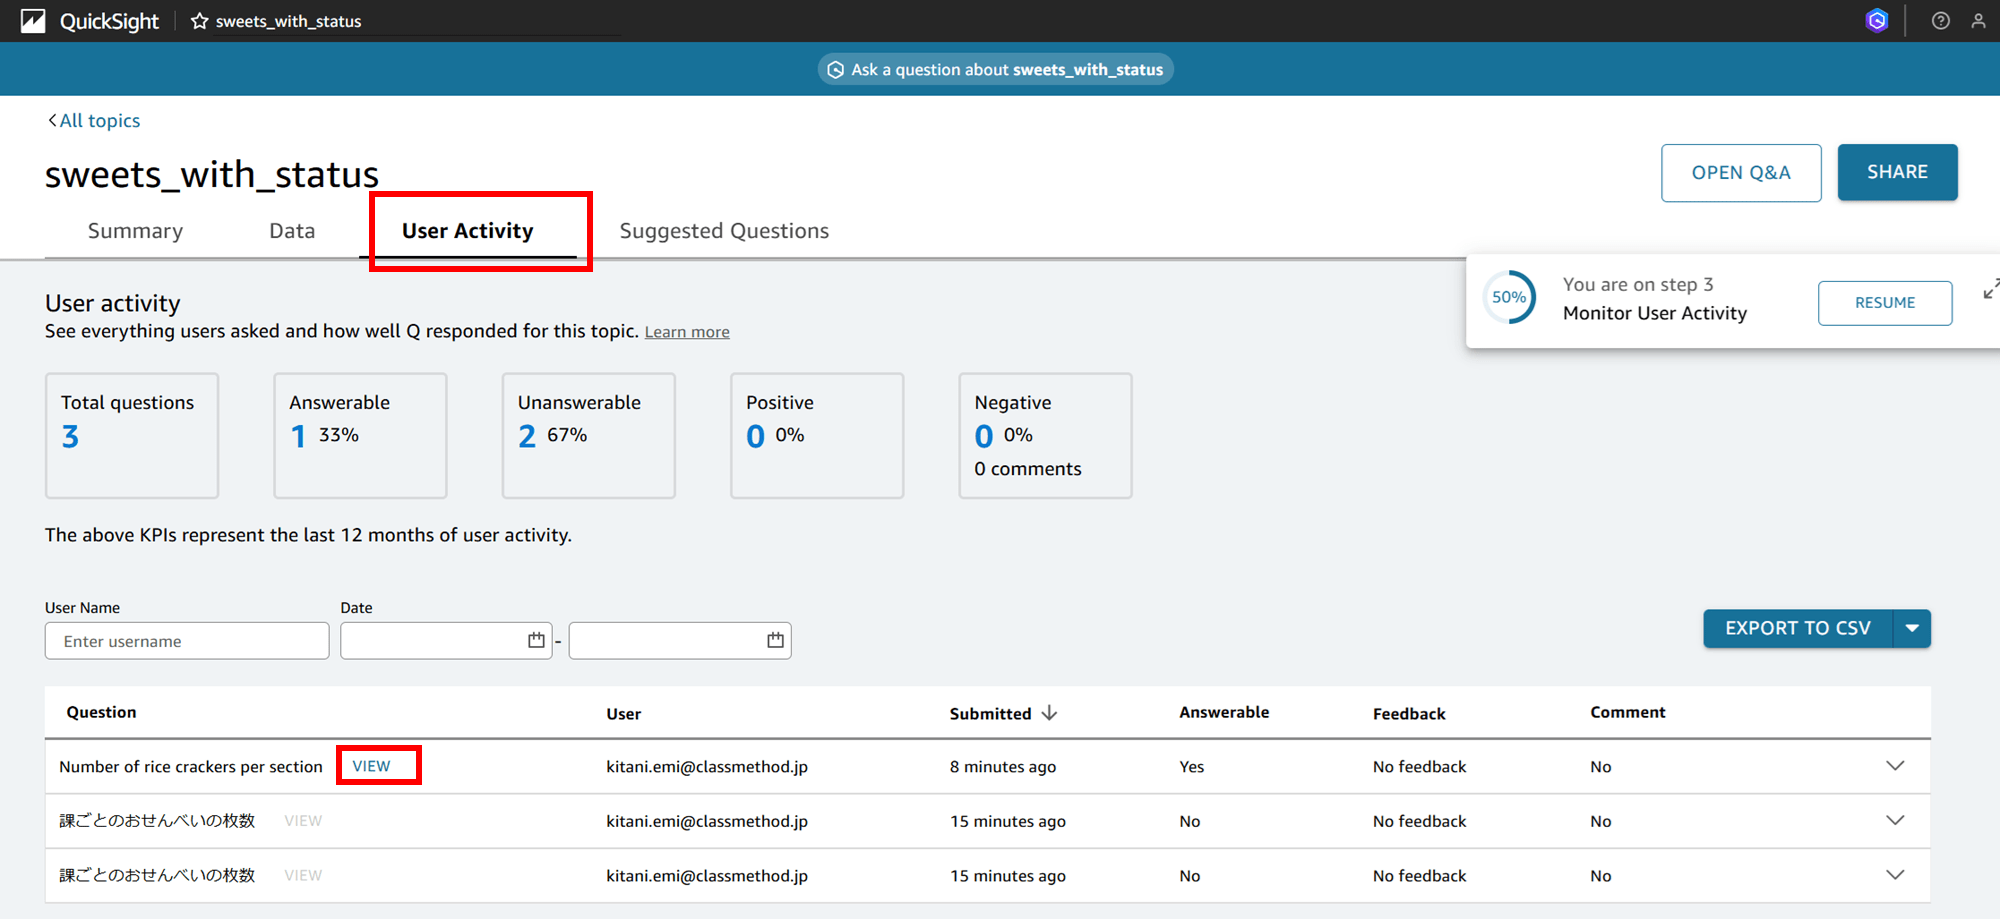This screenshot has height=919, width=2000.
Task: Click the 'Number of rice crackers per section' text
Action: pyautogui.click(x=191, y=767)
